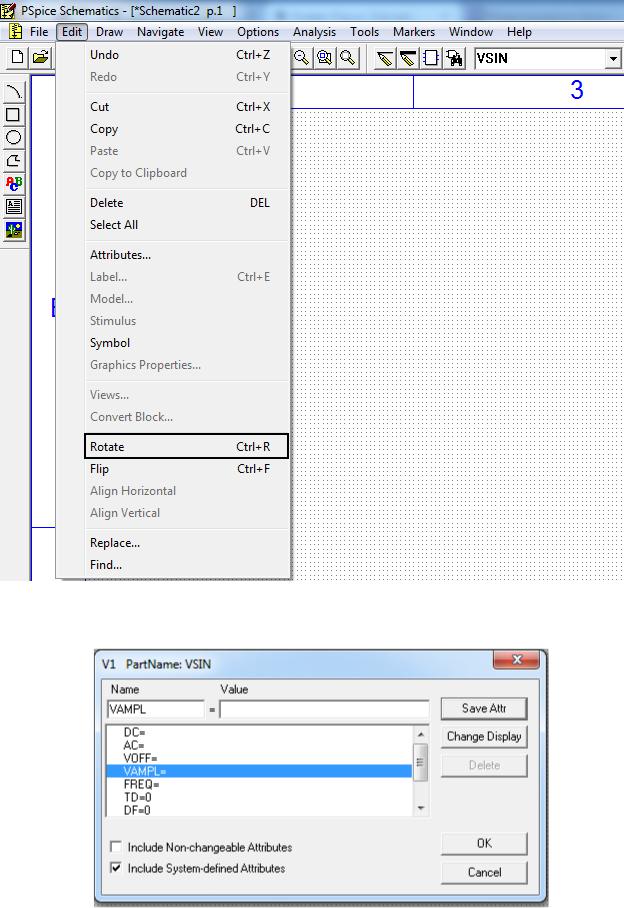This screenshot has height=908, width=624.
Task: Choose Flip from the Edit menu
Action: [x=186, y=469]
